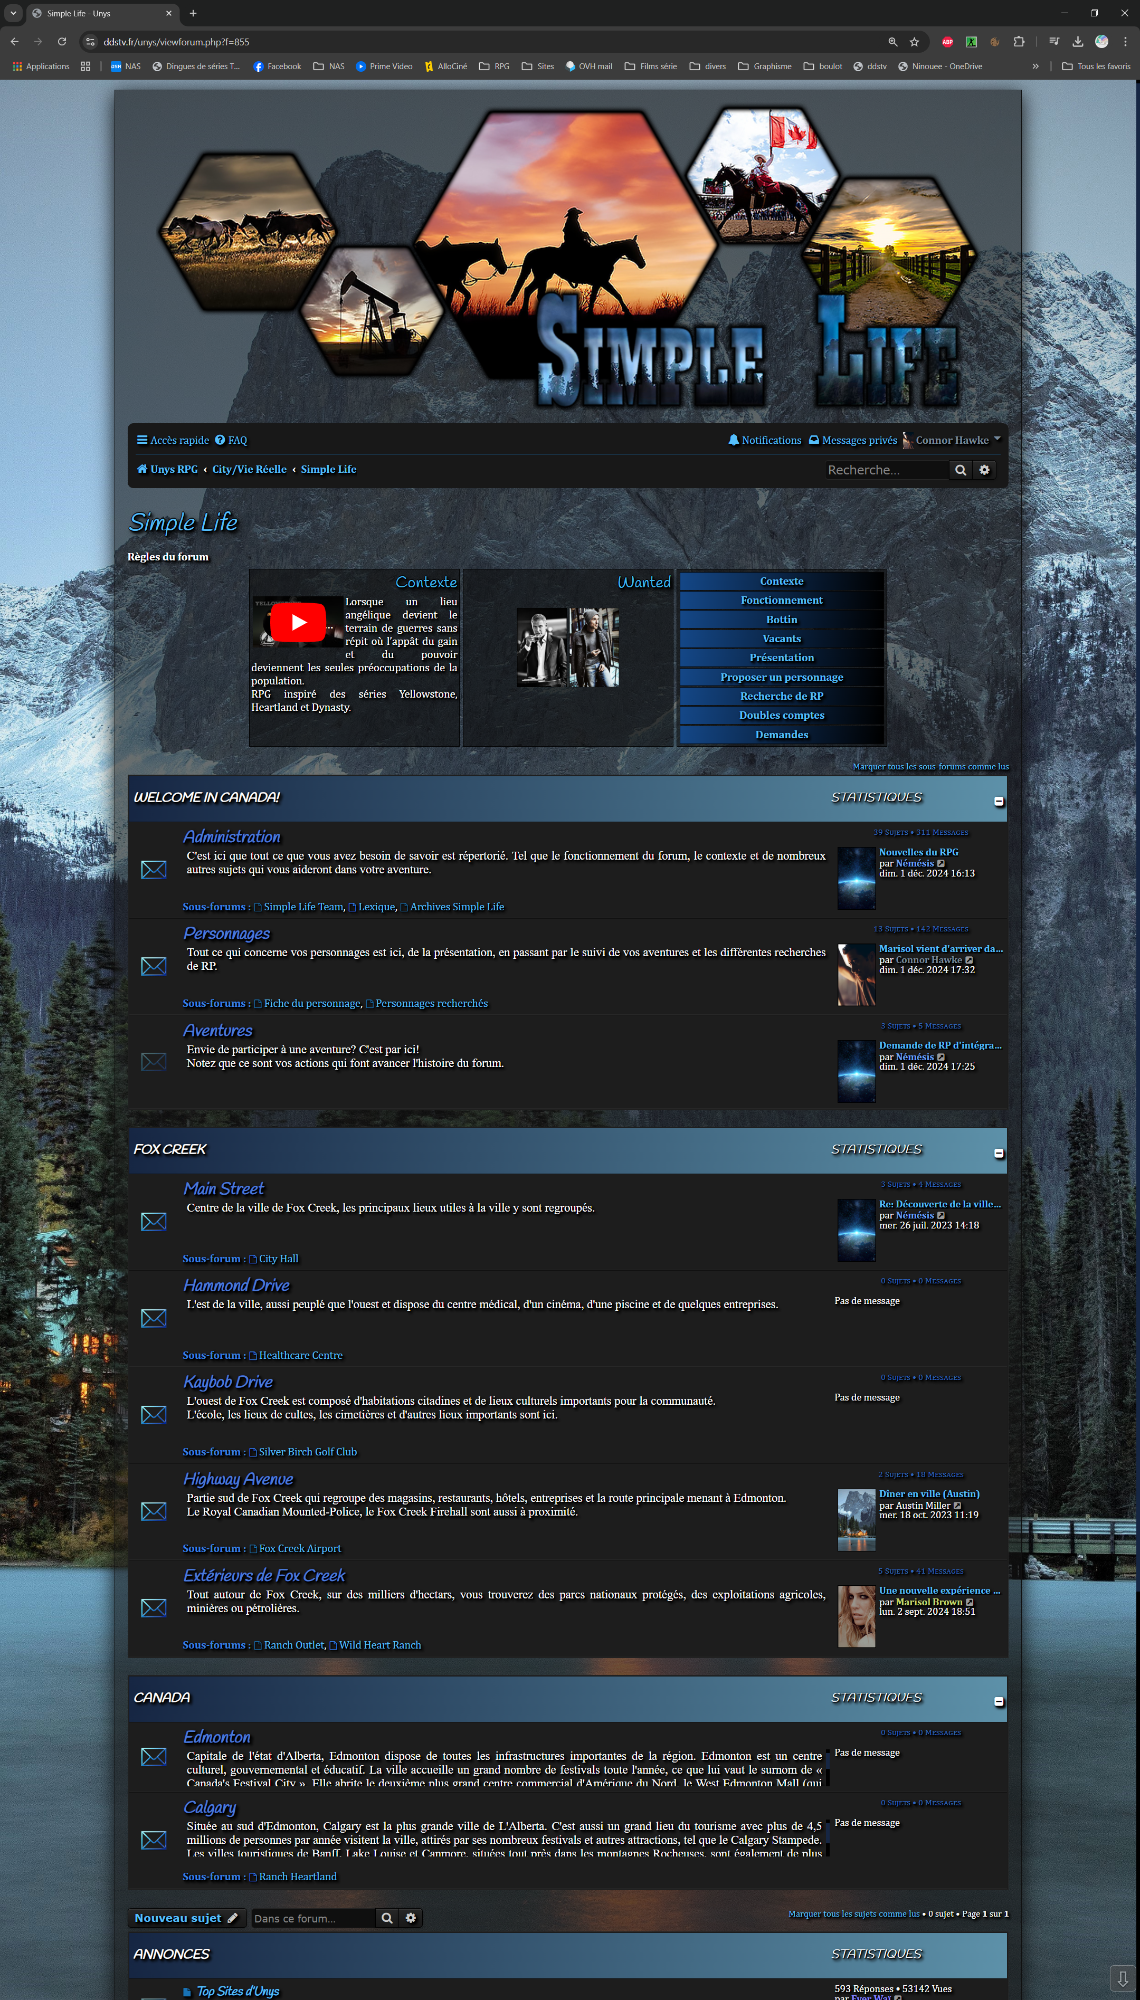The image size is (1140, 2000).
Task: Open Fiche du personnage sub-forum
Action: click(x=312, y=1004)
